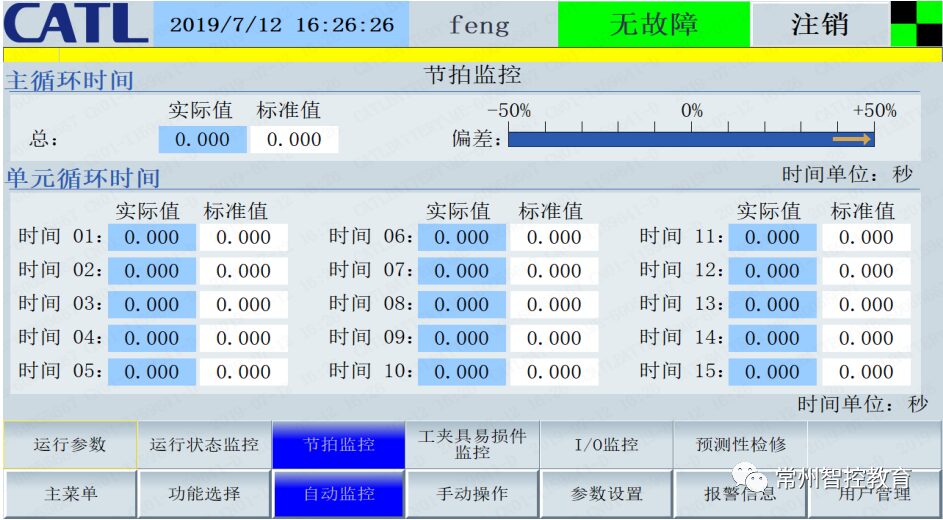943x520 pixels.
Task: Click 时间 06 actual value field
Action: [x=462, y=237]
